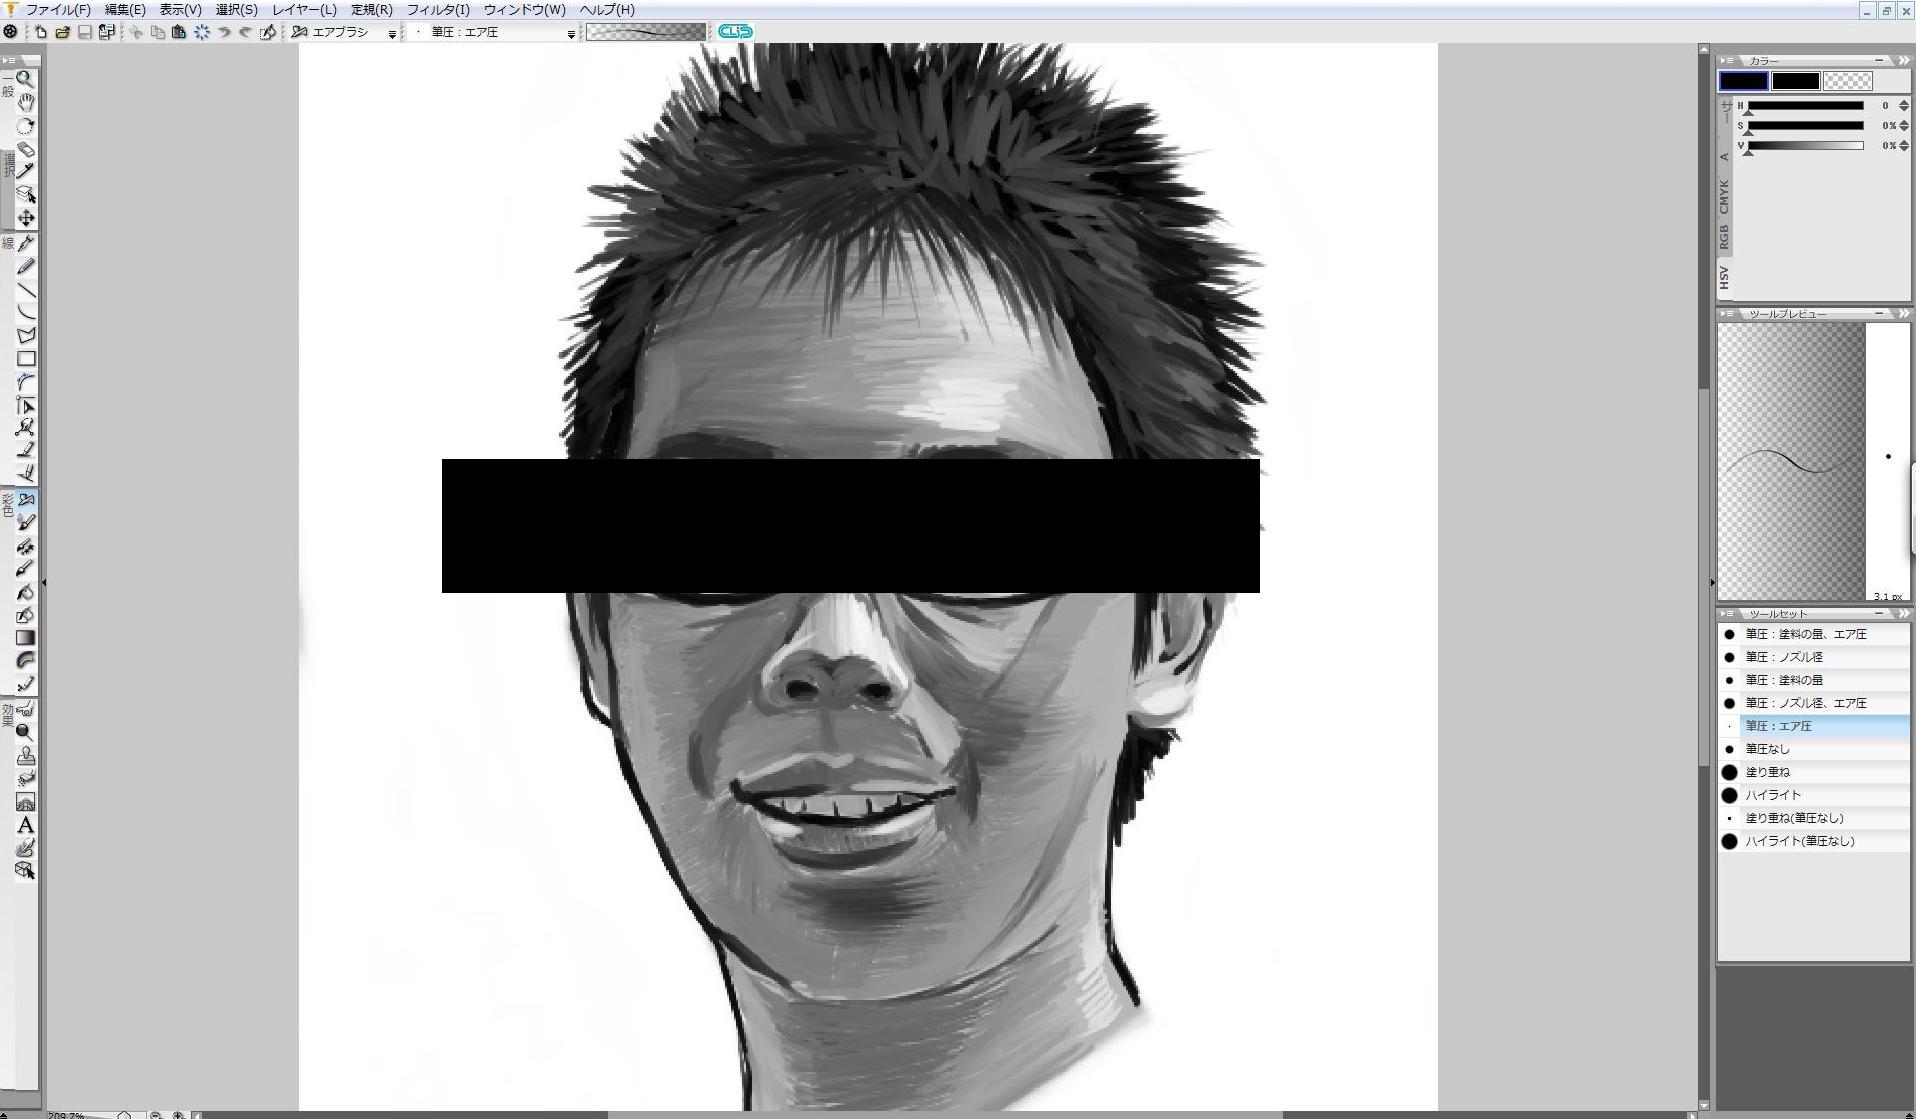This screenshot has height=1119, width=1916.
Task: Collapse the right panel dock arrow
Action: (1712, 582)
